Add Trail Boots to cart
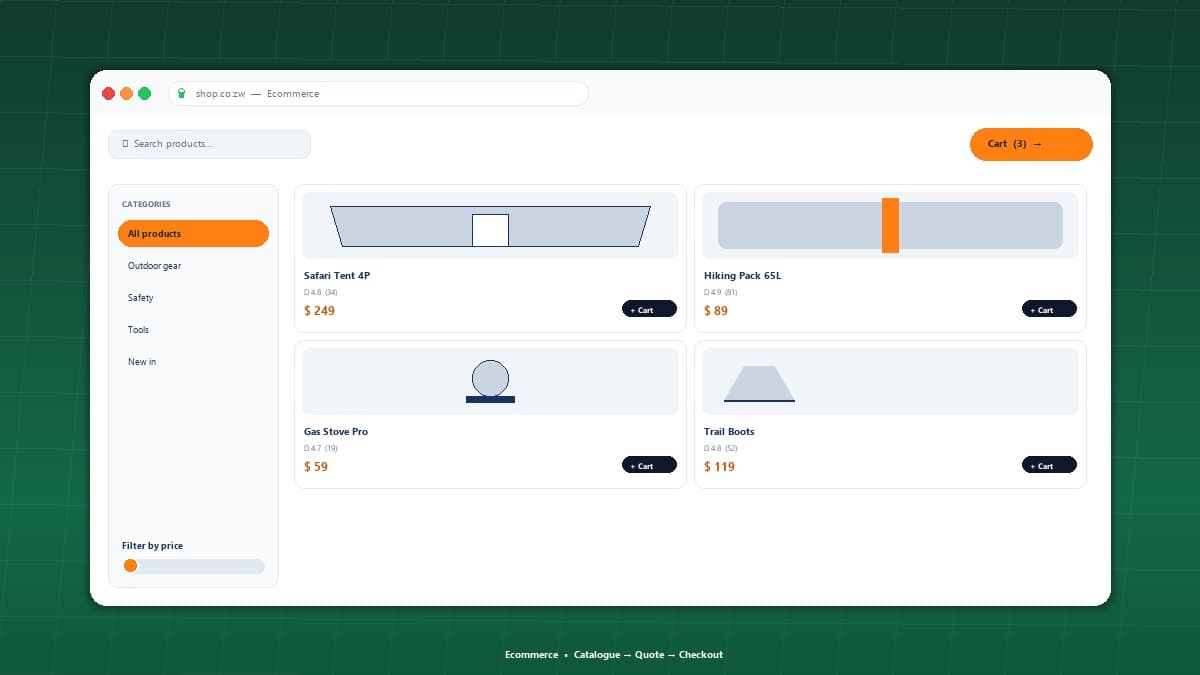The image size is (1200, 675). click(1049, 465)
